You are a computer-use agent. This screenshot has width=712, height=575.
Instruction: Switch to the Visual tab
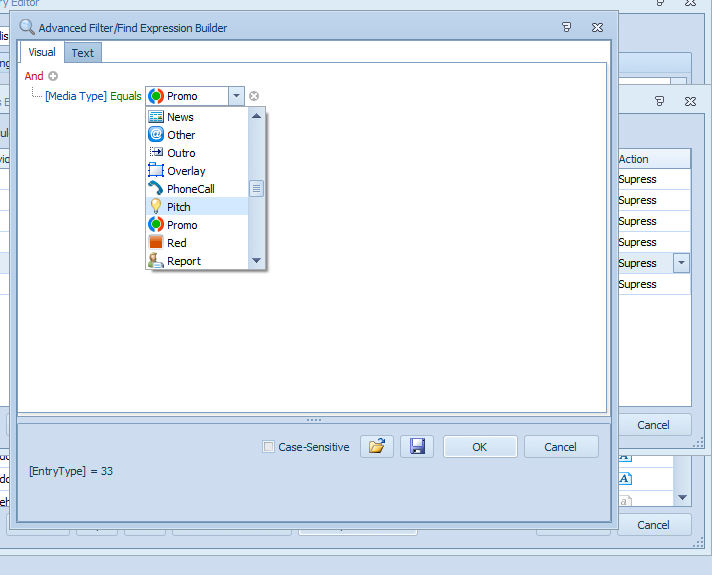(x=42, y=52)
